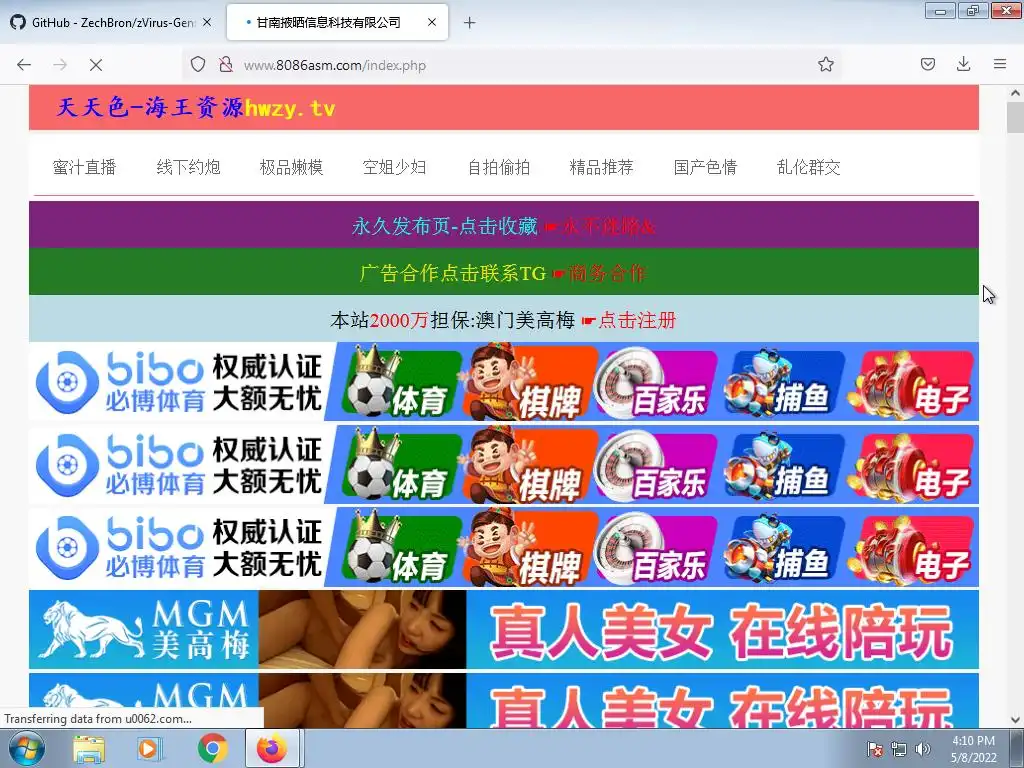Click the 永久发布页-点击收藏 link
This screenshot has height=768, width=1024.
444,226
